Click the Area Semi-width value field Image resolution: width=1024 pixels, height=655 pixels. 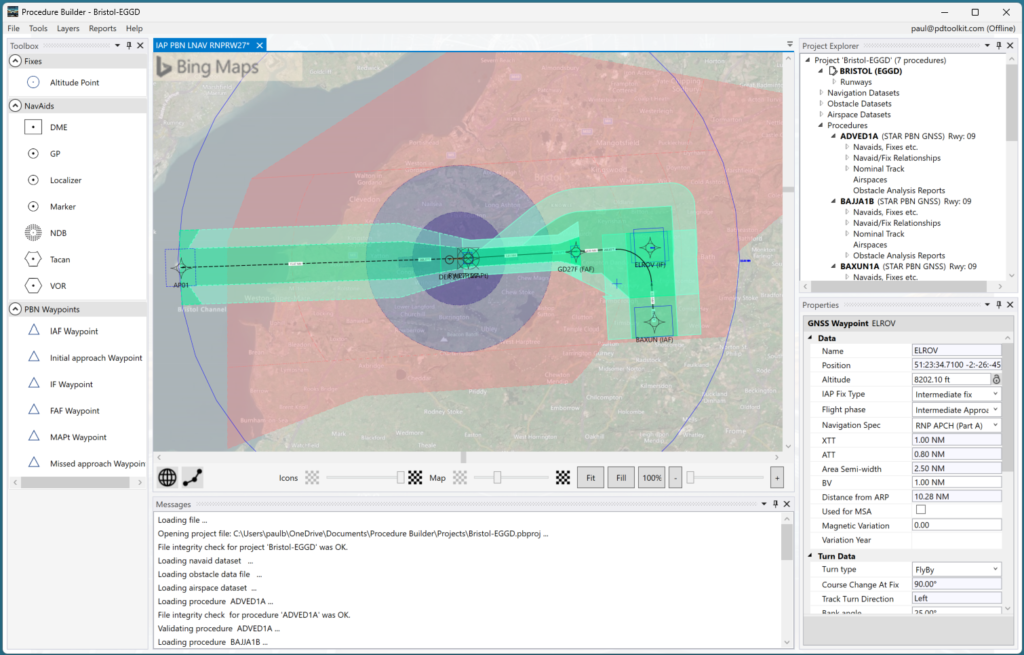[956, 468]
